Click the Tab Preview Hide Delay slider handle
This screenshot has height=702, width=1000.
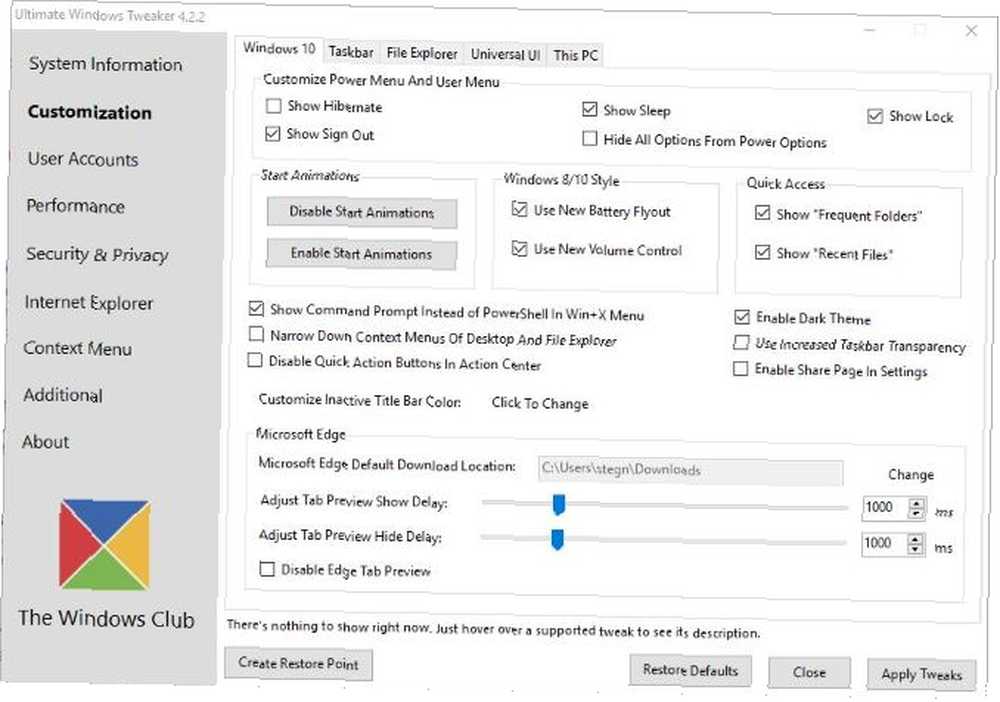(x=557, y=539)
